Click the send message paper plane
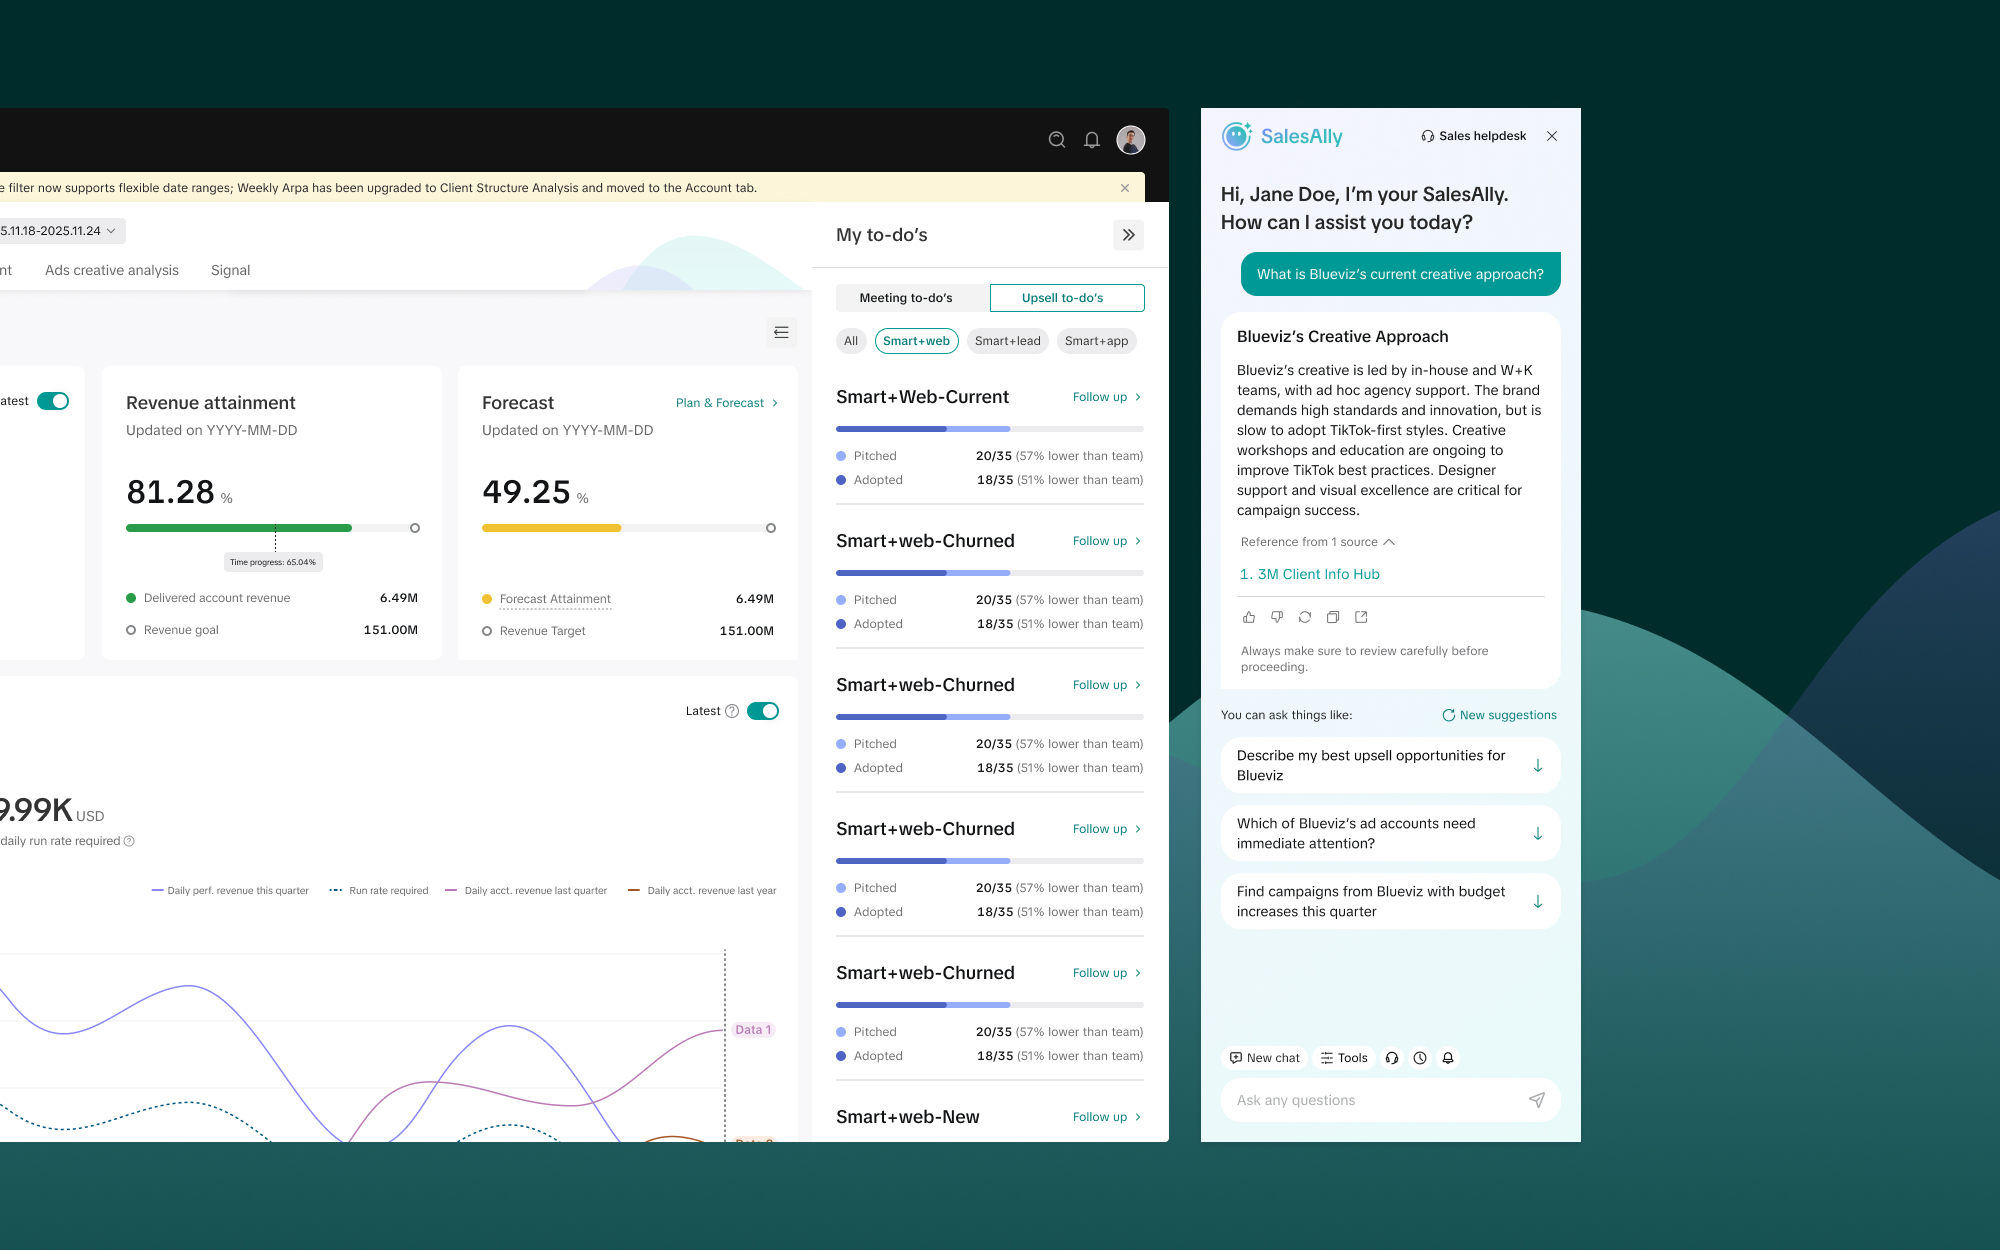2000x1250 pixels. click(1536, 1100)
